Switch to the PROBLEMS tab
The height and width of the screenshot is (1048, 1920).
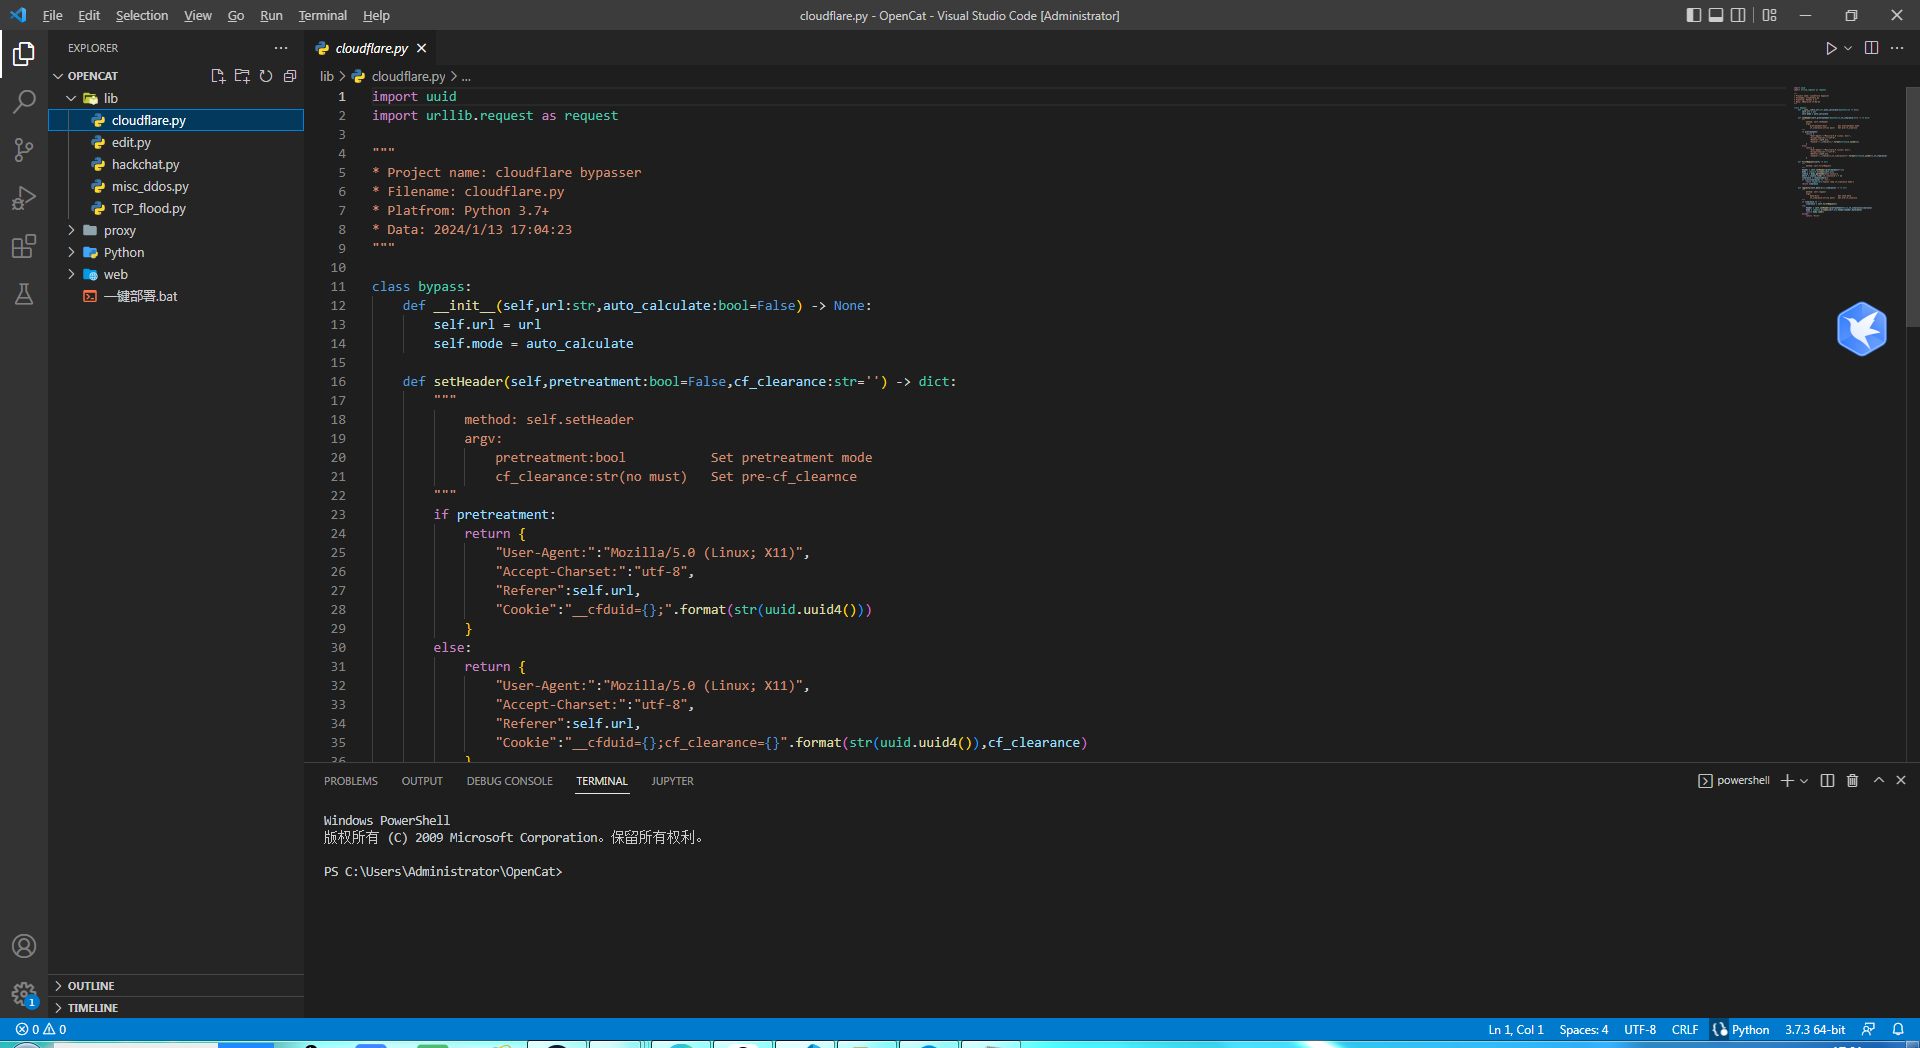351,781
